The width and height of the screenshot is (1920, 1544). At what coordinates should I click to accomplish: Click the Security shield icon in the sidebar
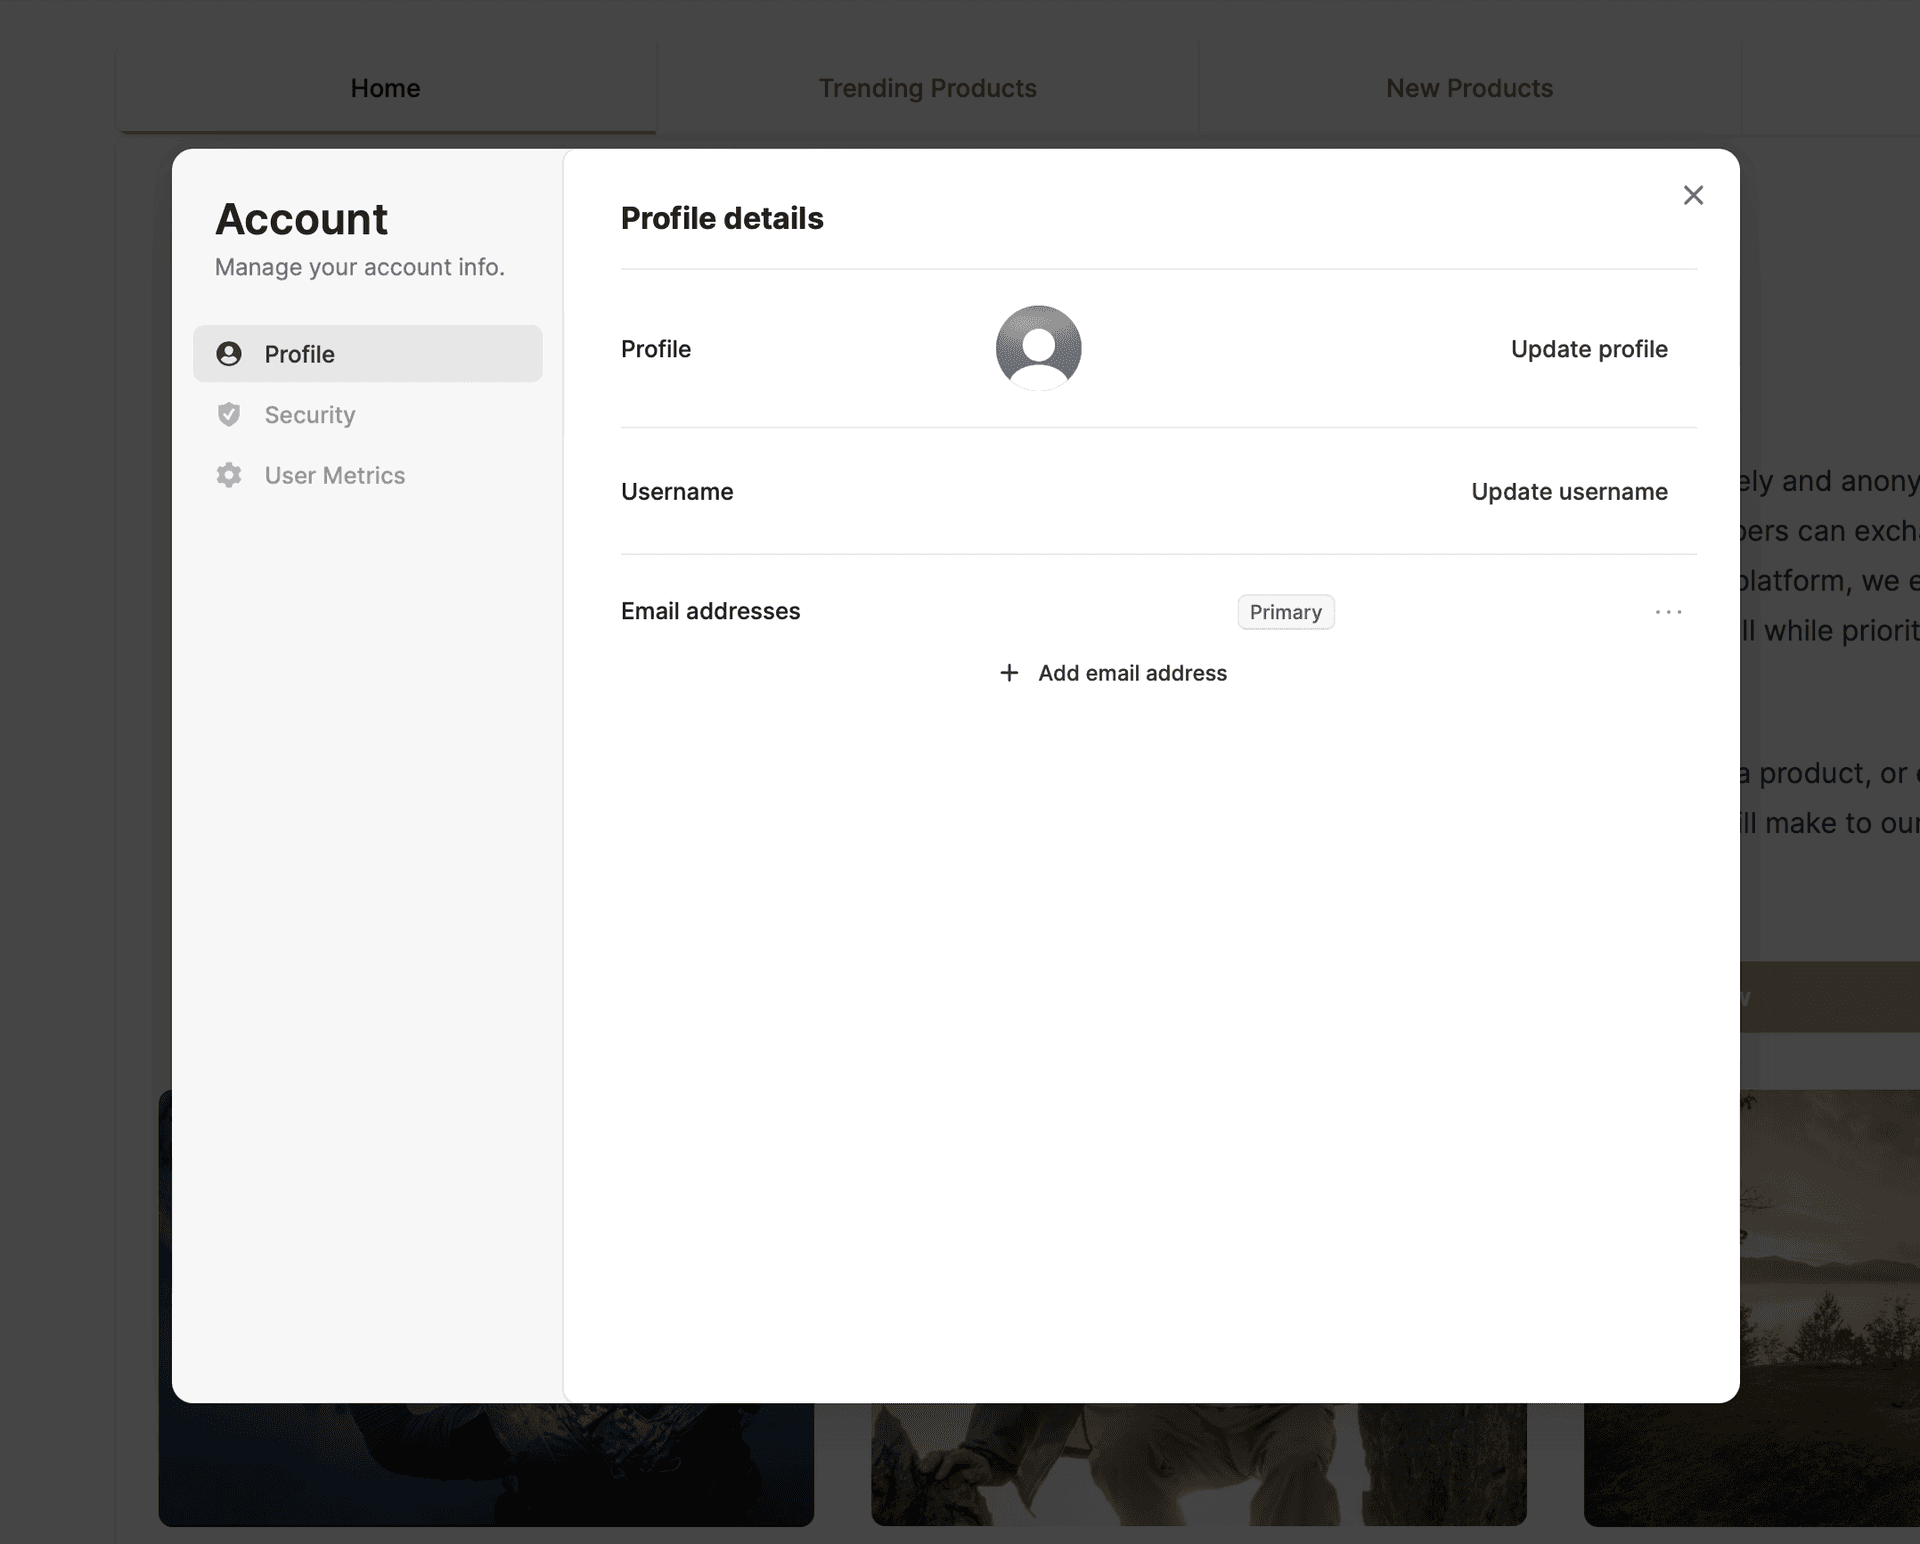229,414
